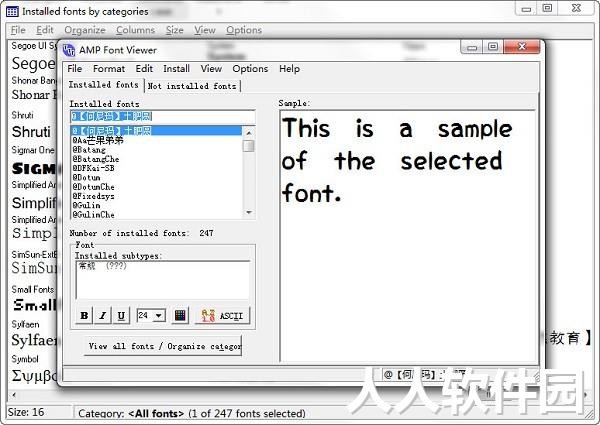This screenshot has width=600, height=425.
Task: Open Columns menu in background window
Action: (x=135, y=30)
